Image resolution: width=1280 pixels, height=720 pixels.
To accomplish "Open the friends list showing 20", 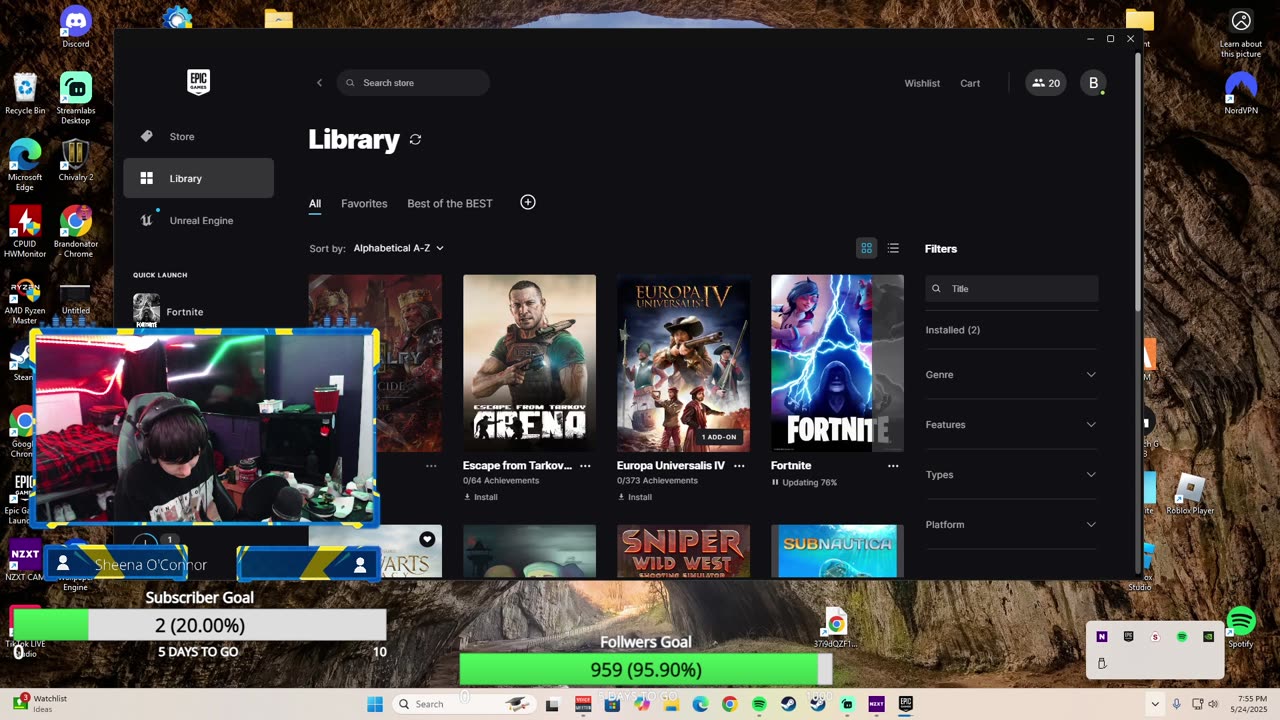I will pos(1046,83).
